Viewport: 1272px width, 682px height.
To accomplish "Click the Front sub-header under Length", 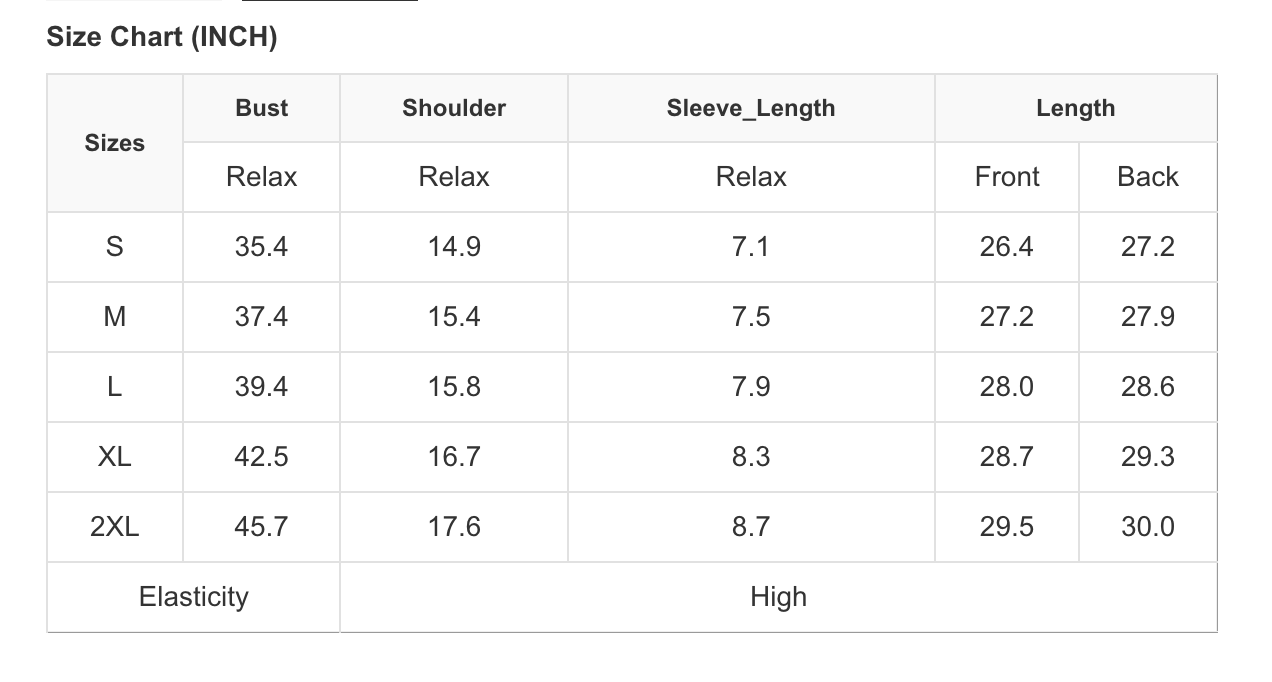I will tap(1007, 177).
